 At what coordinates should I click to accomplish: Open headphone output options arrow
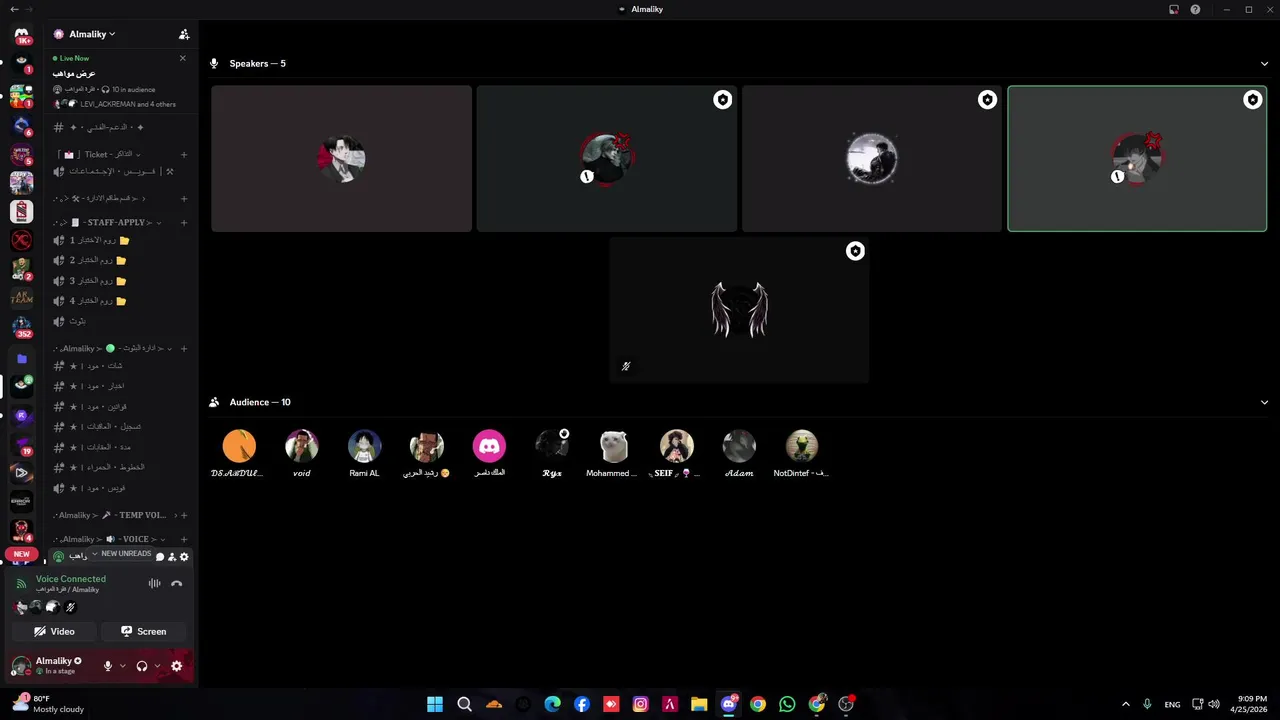[x=157, y=666]
